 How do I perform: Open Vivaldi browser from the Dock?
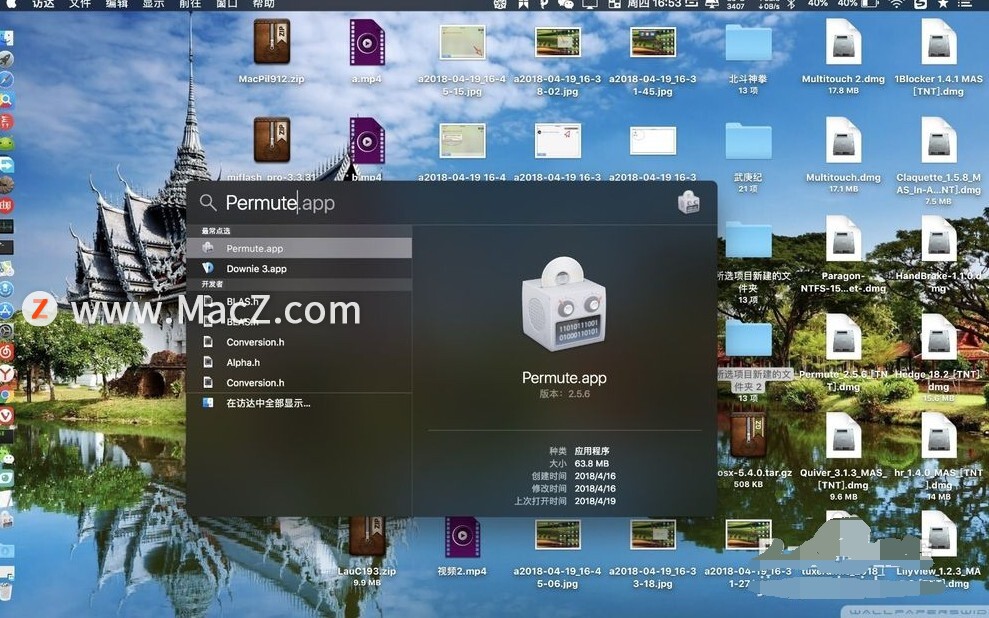click(6, 415)
